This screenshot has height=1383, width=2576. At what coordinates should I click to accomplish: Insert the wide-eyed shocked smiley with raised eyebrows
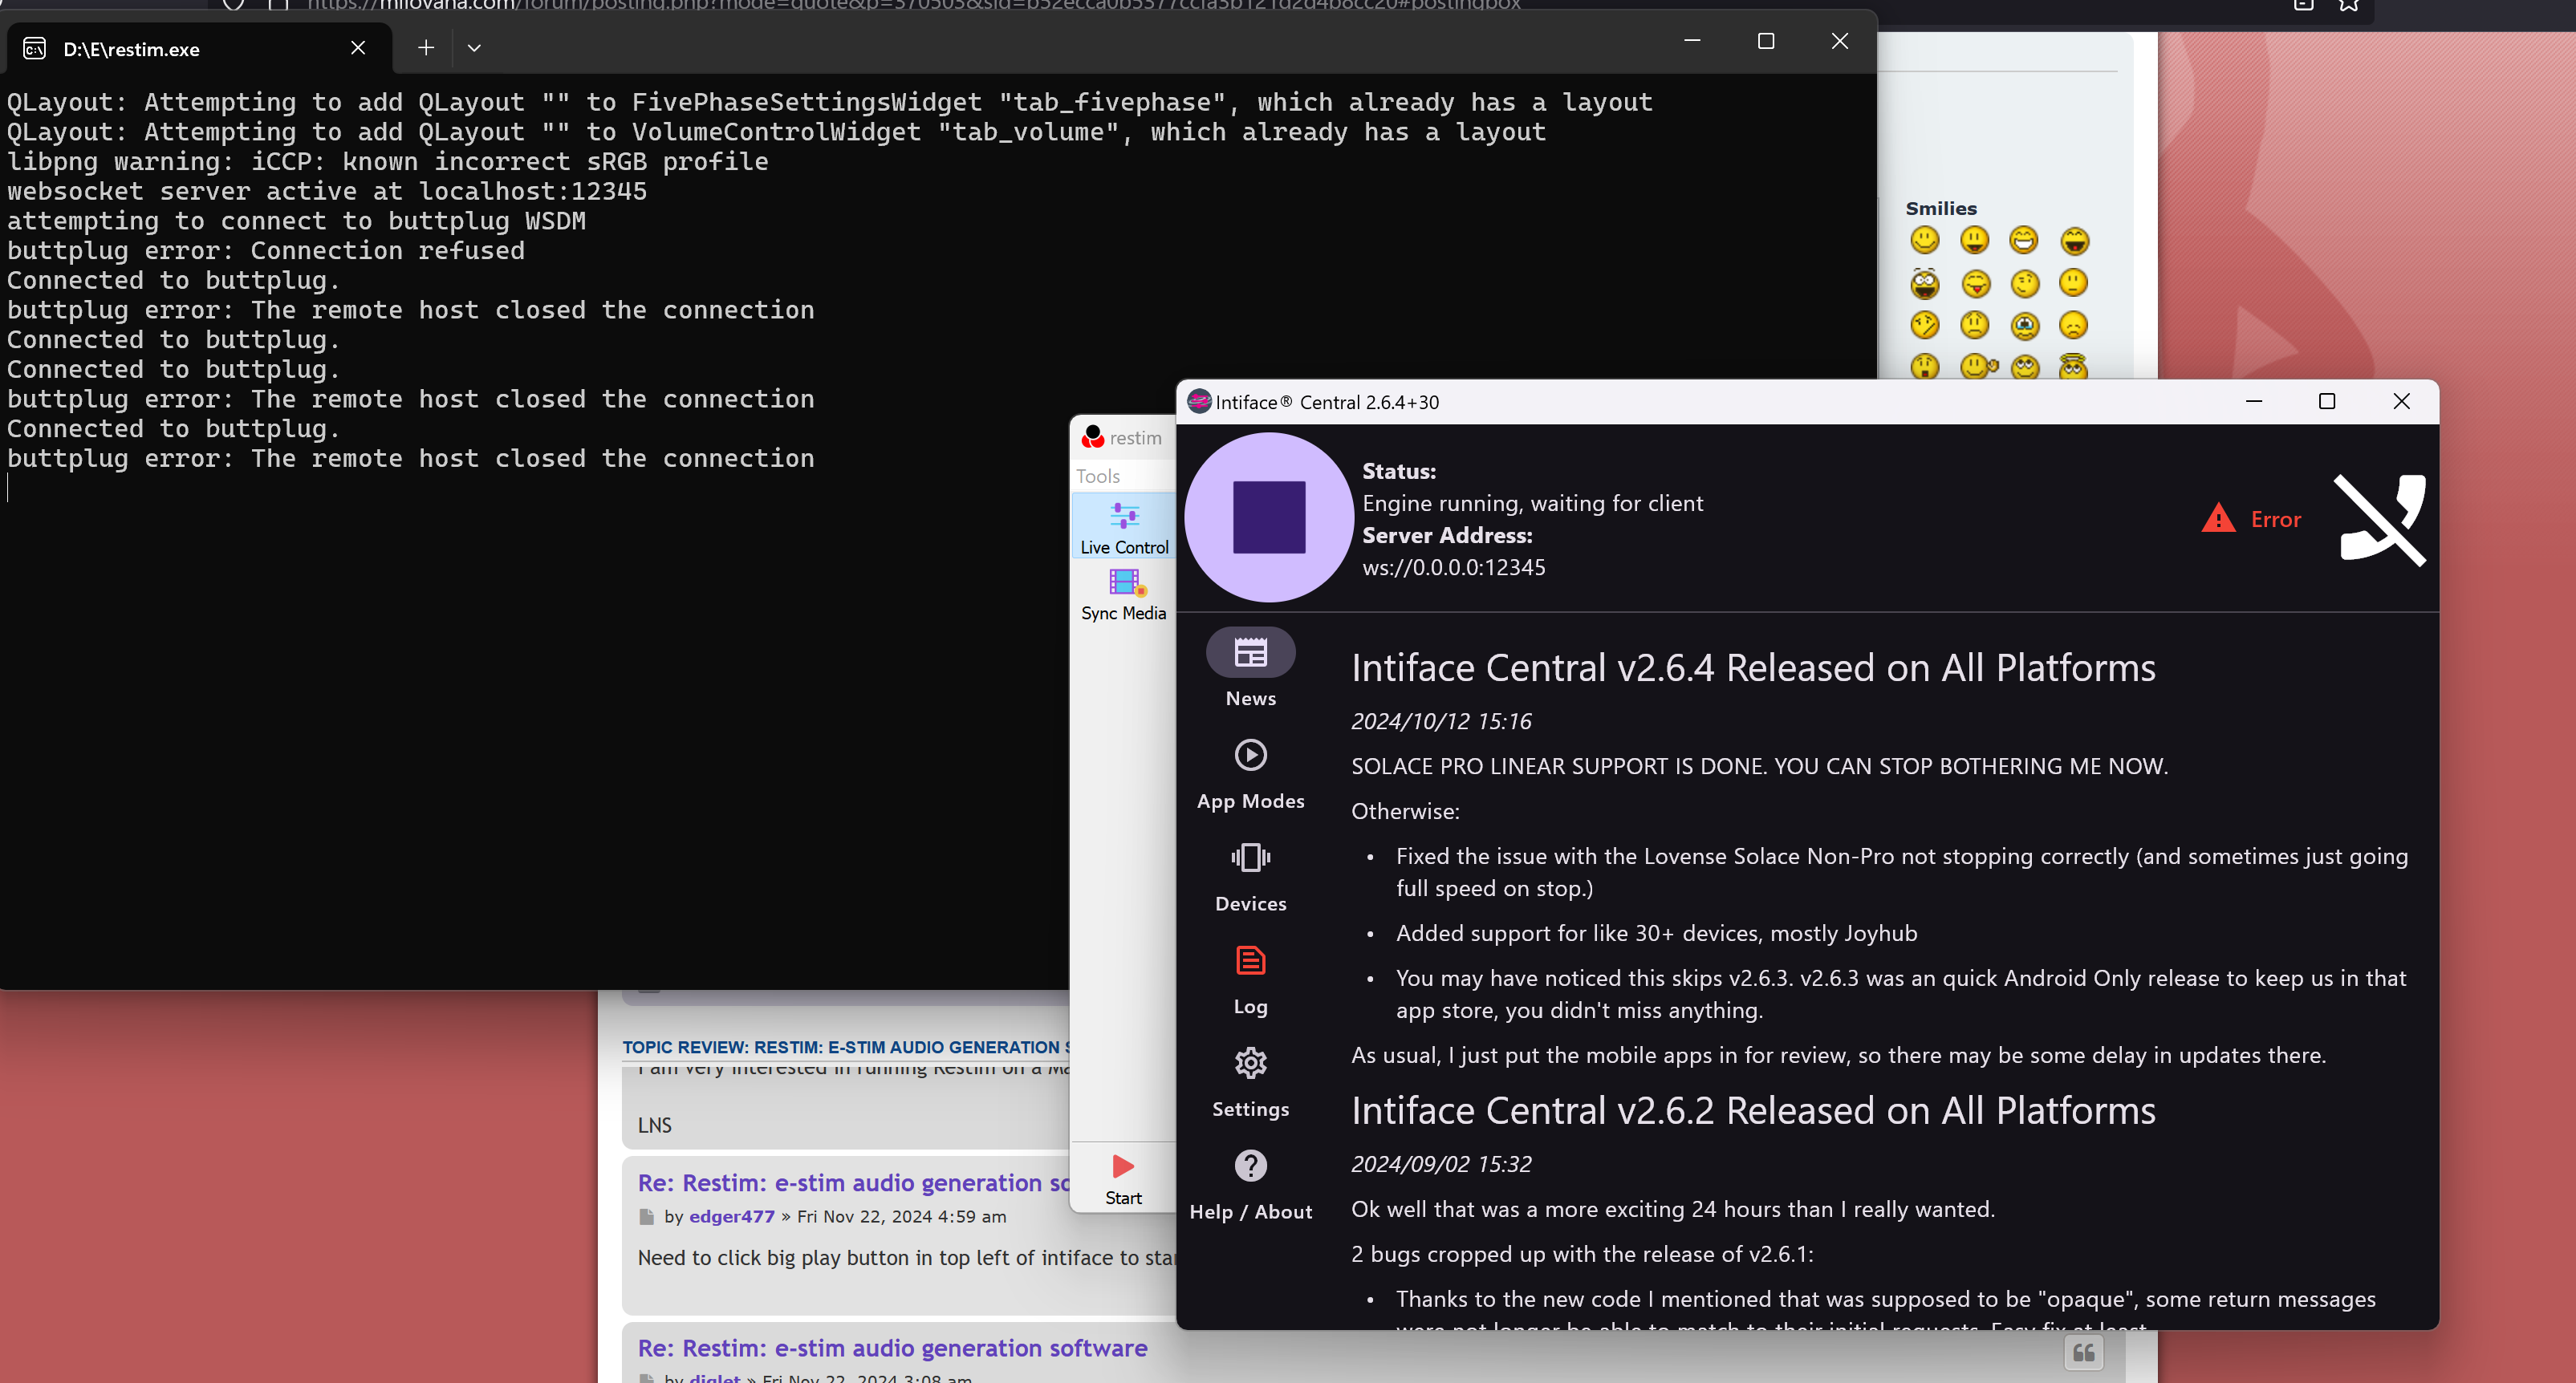[x=1924, y=283]
